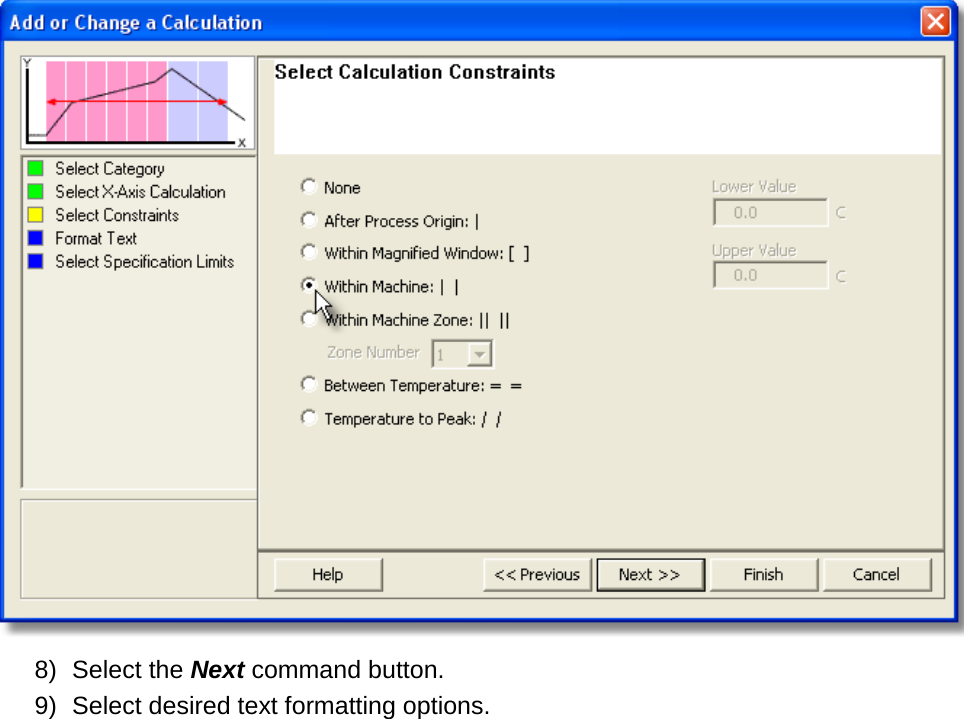Select the None constraint radio button
The width and height of the screenshot is (964, 719).
[x=309, y=186]
